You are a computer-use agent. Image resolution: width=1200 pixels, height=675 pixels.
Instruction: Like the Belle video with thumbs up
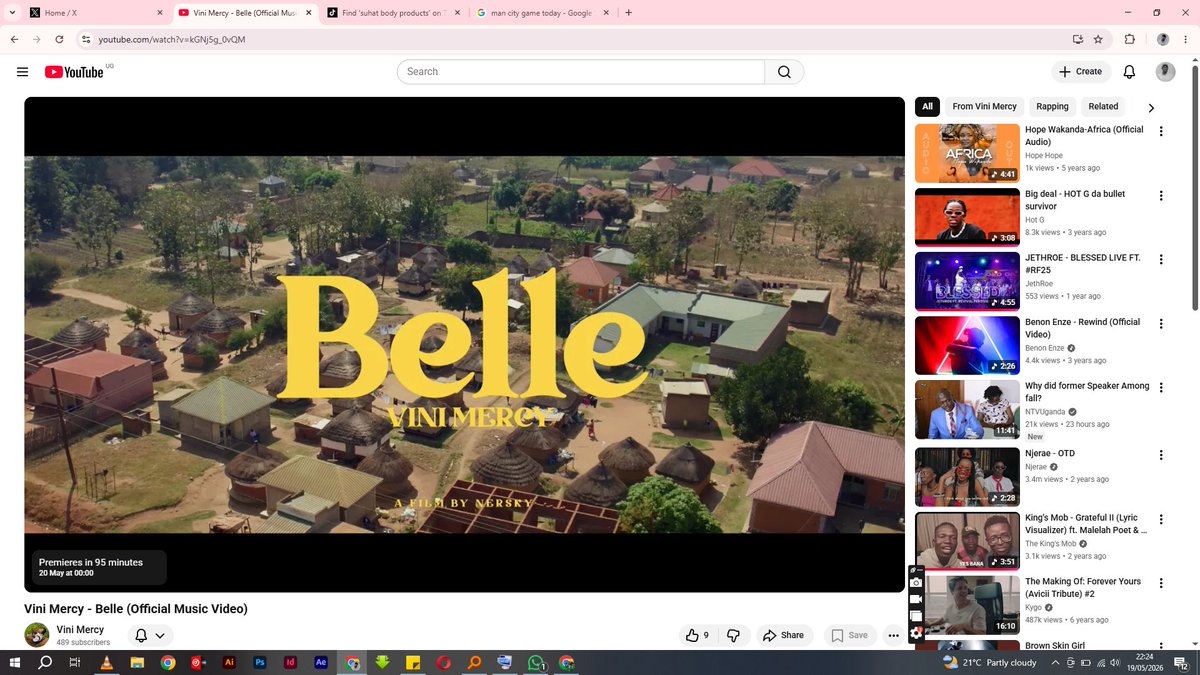696,635
